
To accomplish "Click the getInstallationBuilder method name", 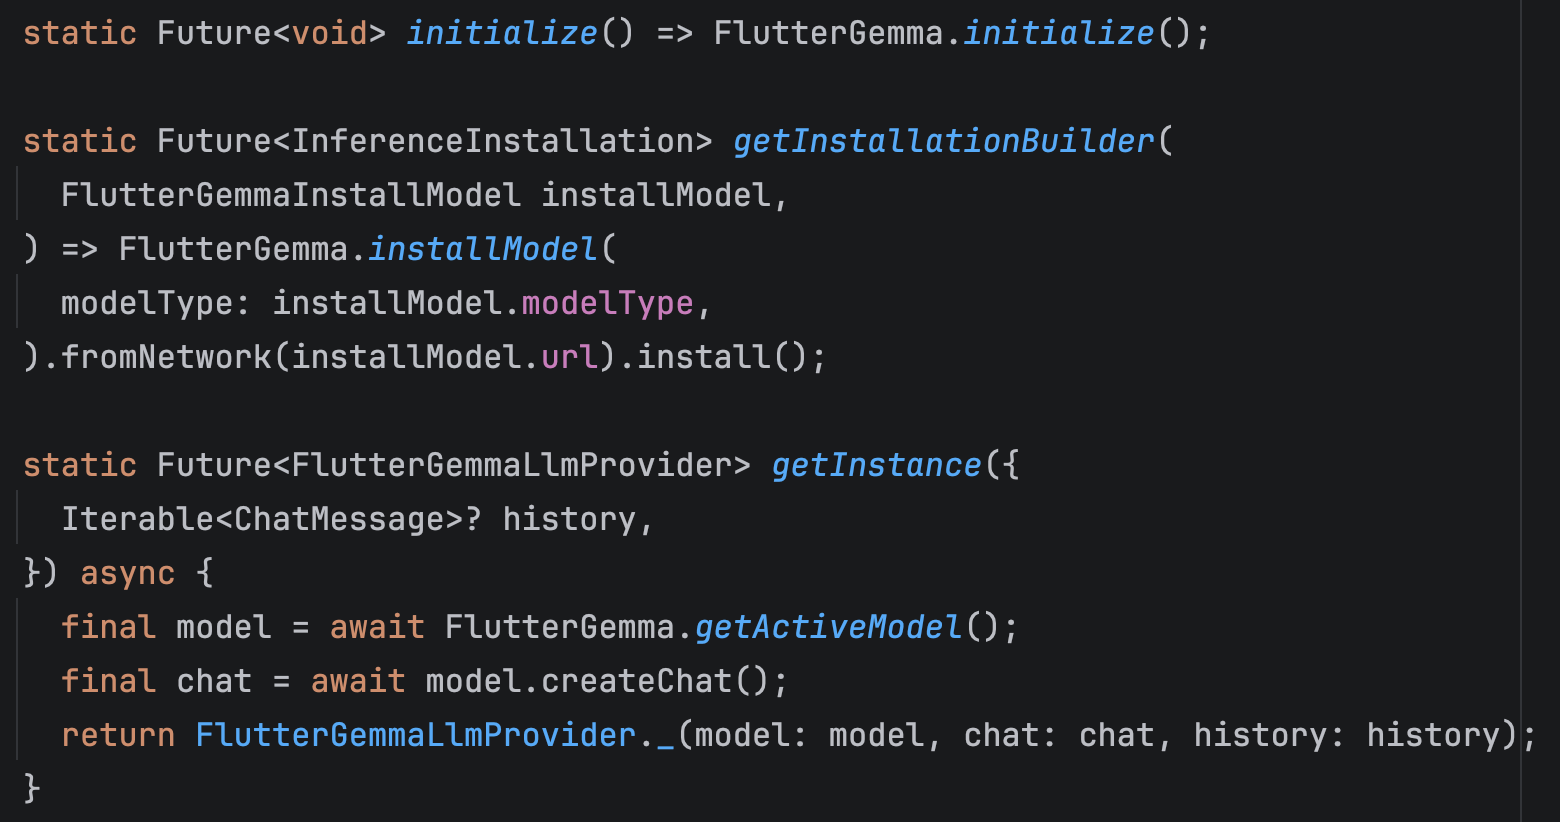I will [x=943, y=141].
